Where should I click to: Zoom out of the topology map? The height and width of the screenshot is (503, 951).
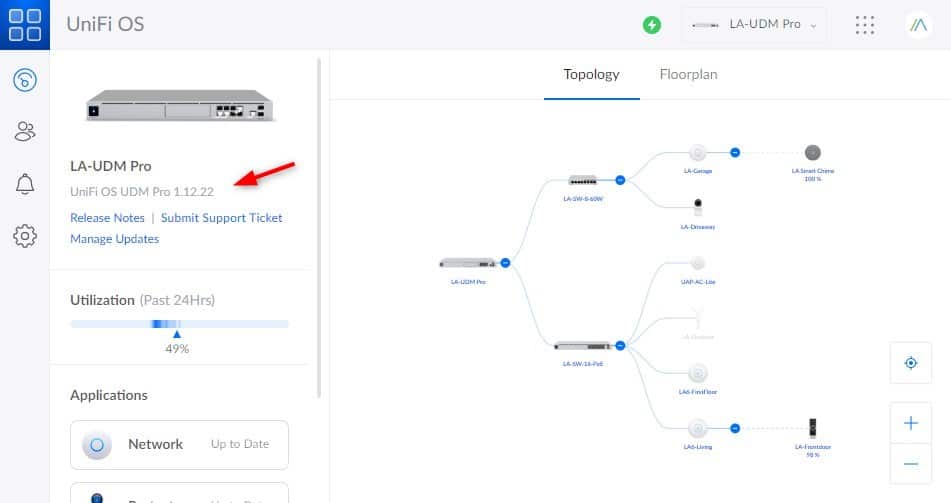coord(911,464)
